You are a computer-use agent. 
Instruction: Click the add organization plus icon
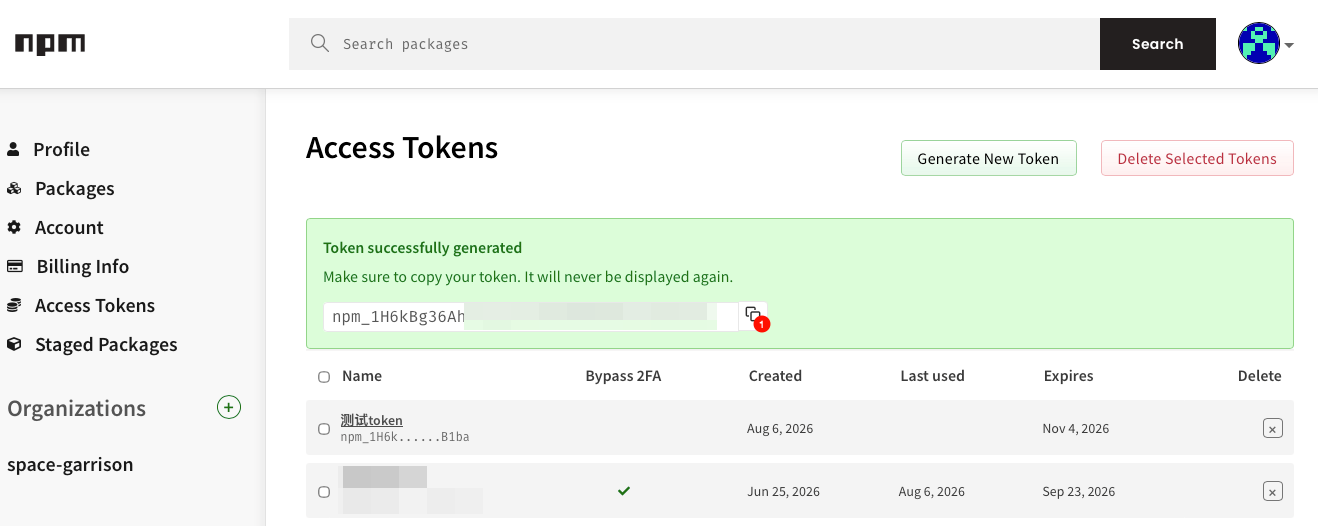click(x=229, y=407)
